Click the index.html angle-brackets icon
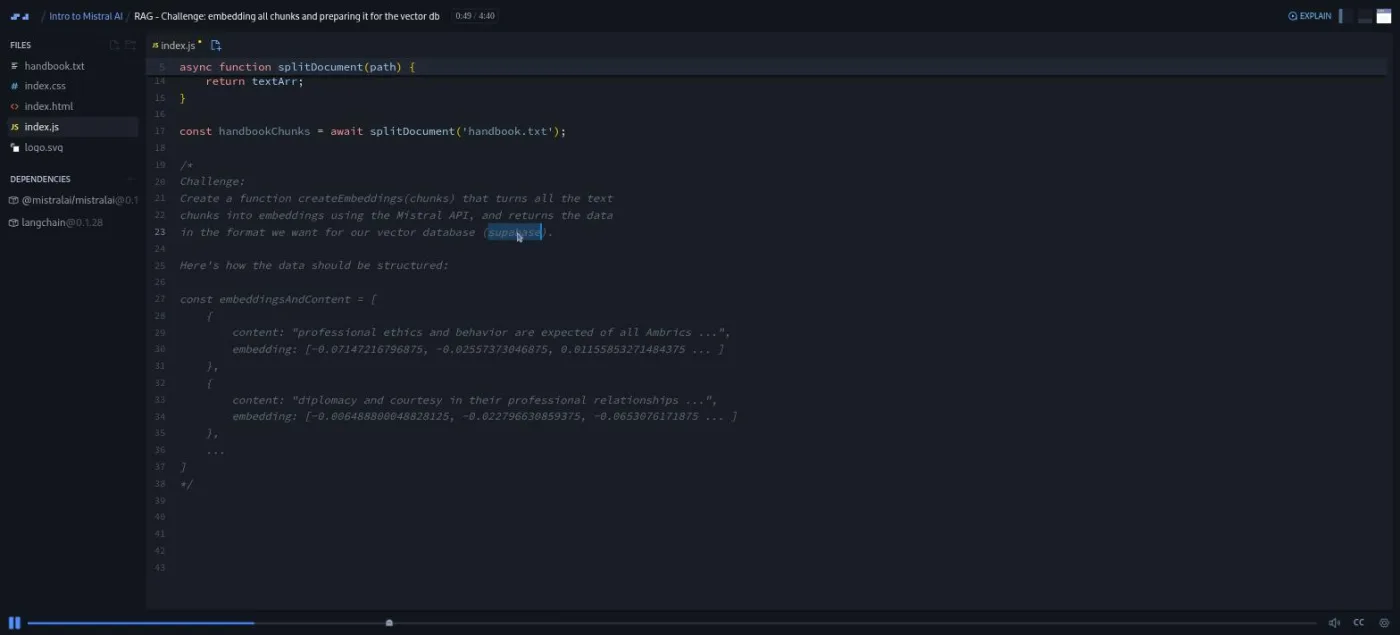This screenshot has height=635, width=1400. tap(14, 106)
